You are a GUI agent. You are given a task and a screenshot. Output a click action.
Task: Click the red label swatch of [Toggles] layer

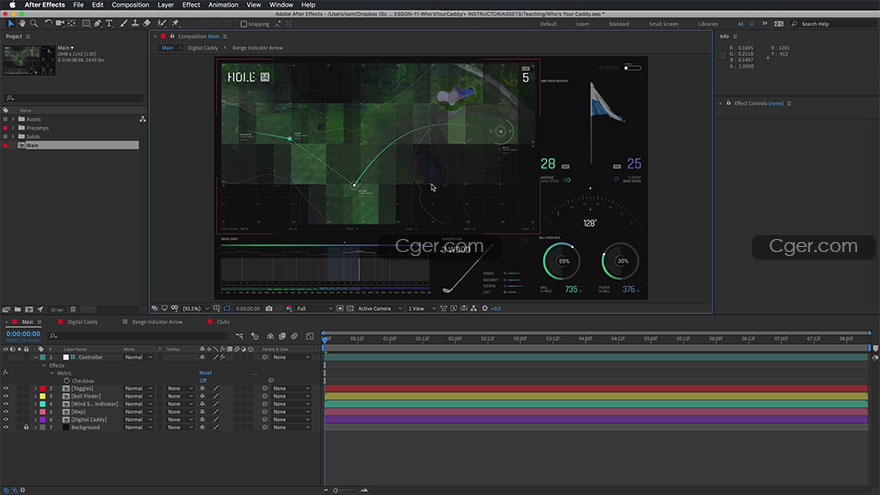point(43,388)
